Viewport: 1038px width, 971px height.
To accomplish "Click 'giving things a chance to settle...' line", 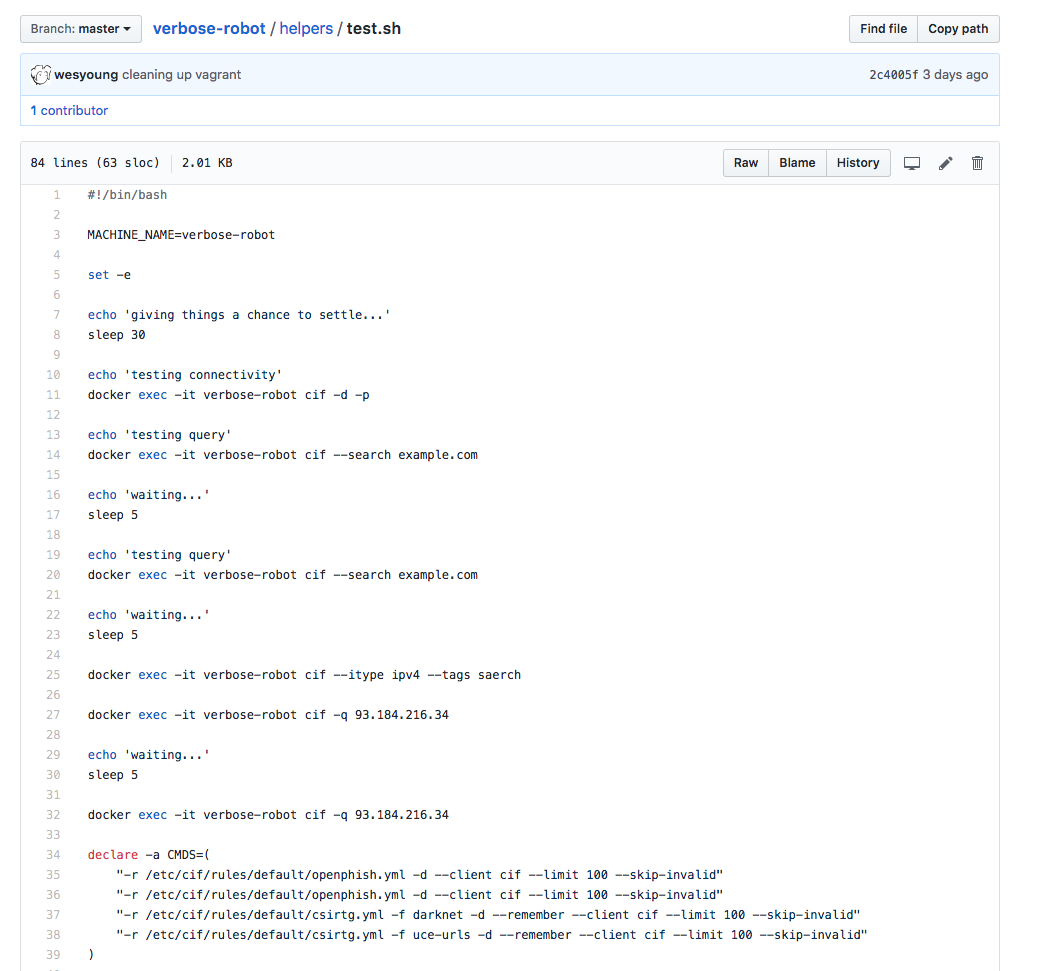I will [239, 315].
